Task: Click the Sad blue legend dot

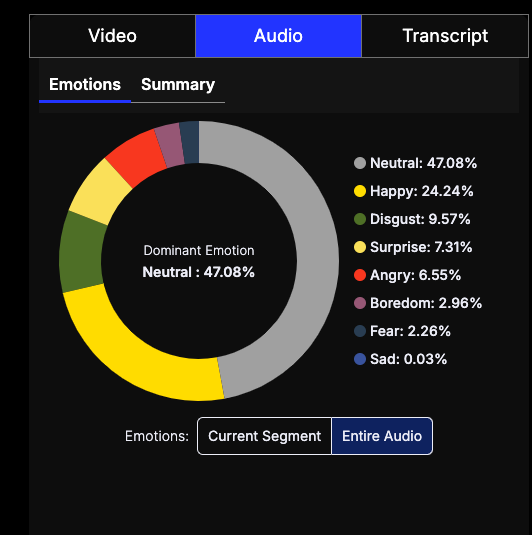Action: [360, 359]
